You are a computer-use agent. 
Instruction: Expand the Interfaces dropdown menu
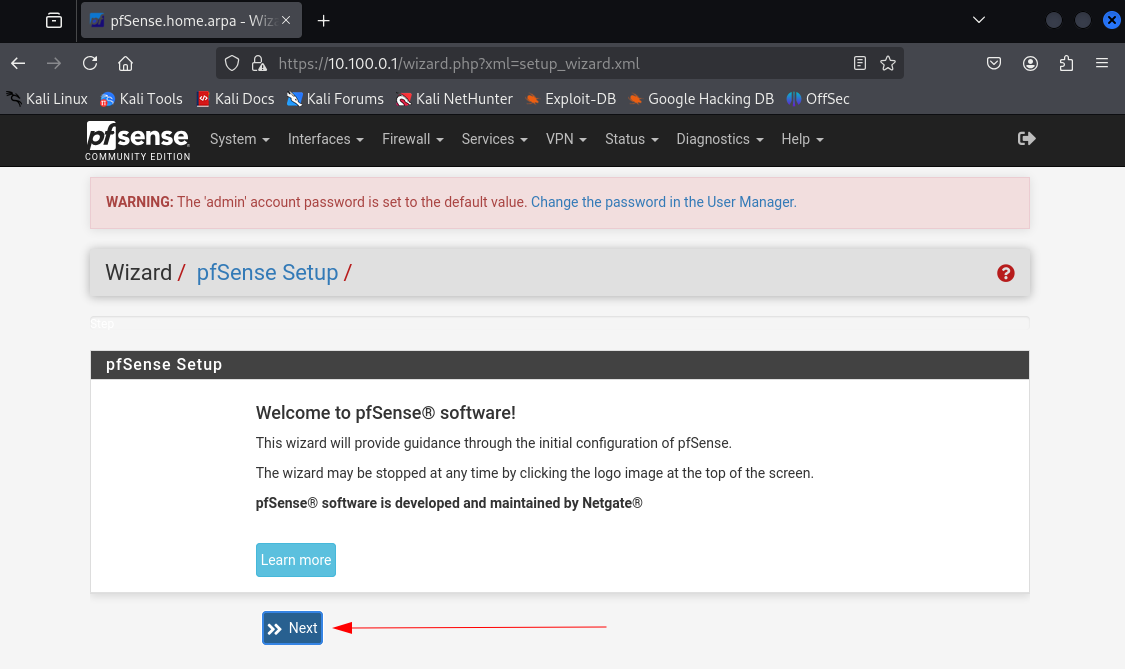click(x=326, y=139)
